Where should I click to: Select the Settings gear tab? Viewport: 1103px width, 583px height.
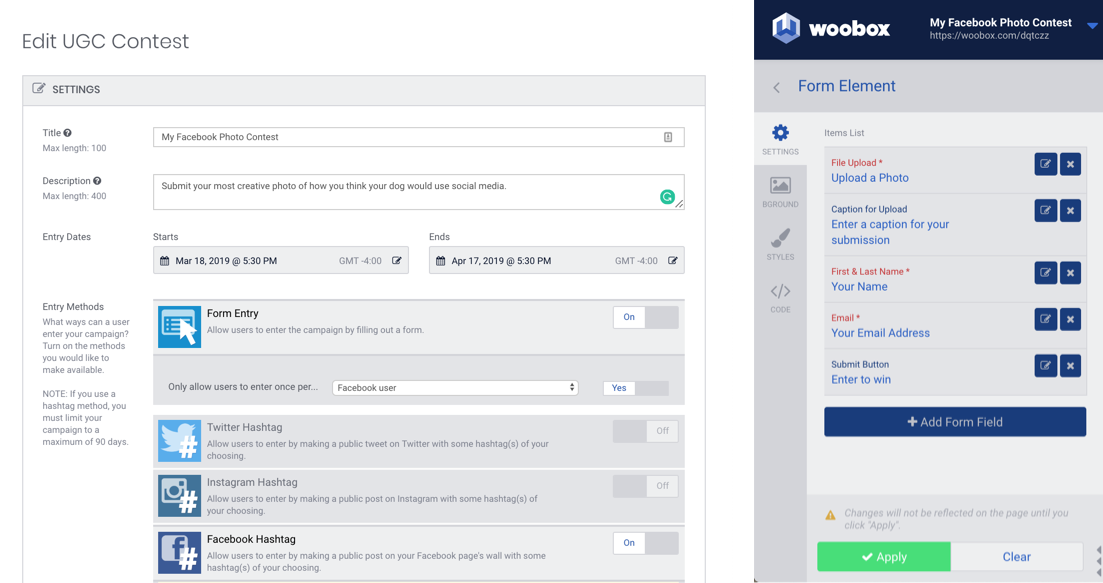coord(780,139)
